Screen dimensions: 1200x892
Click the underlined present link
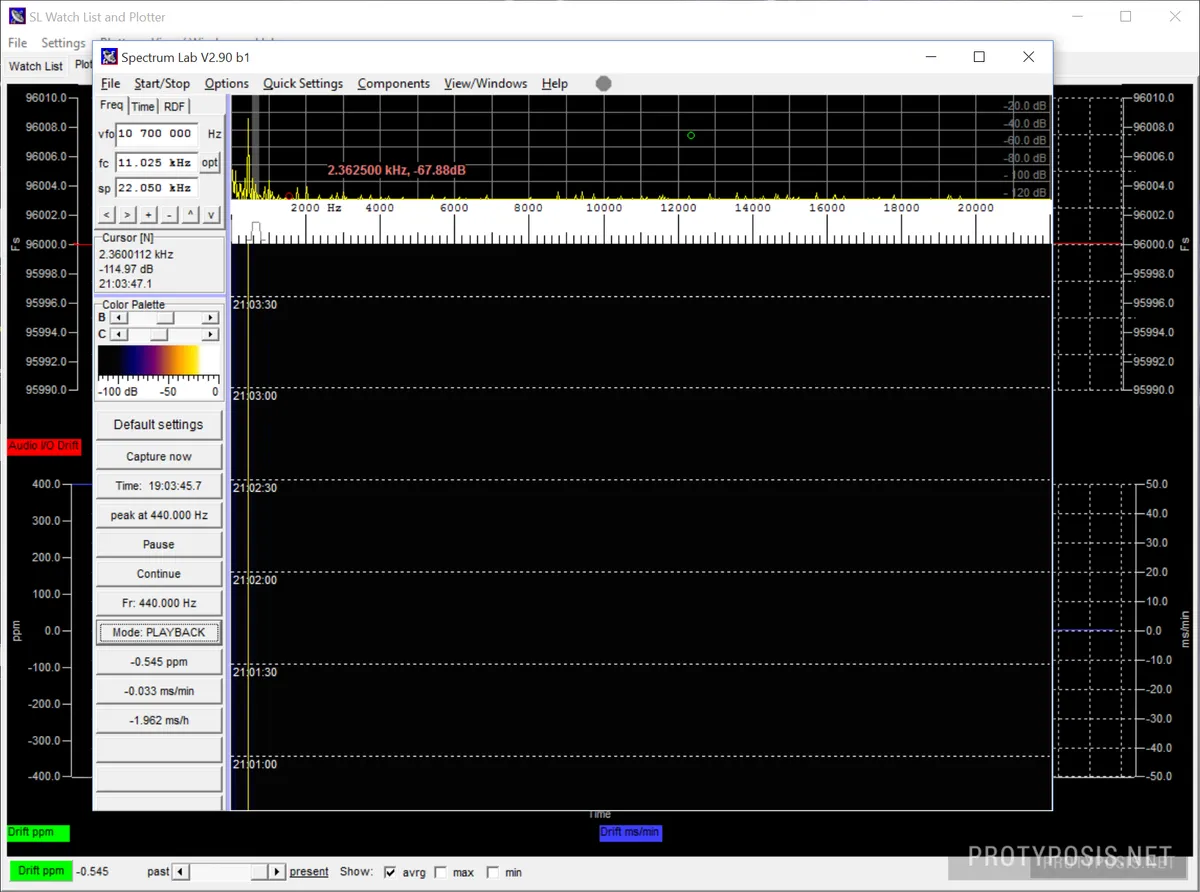(308, 871)
